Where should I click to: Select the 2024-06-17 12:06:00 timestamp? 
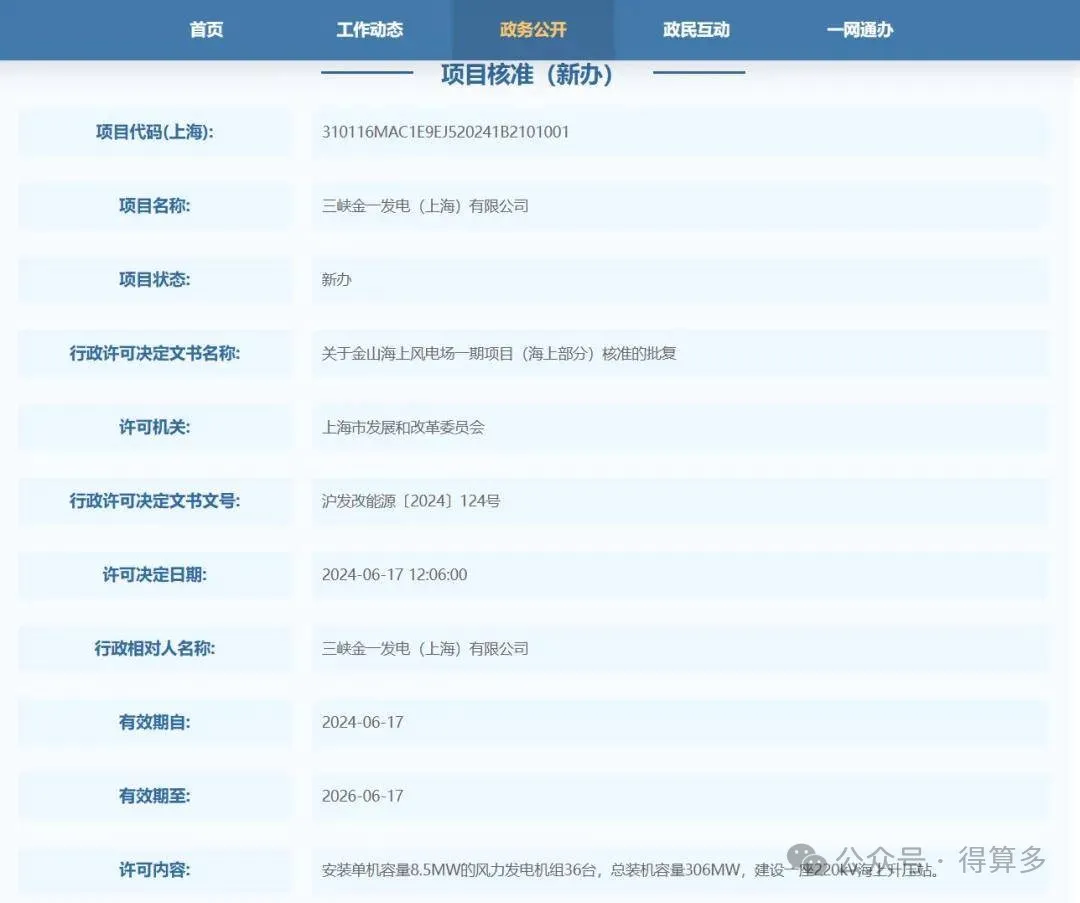394,574
